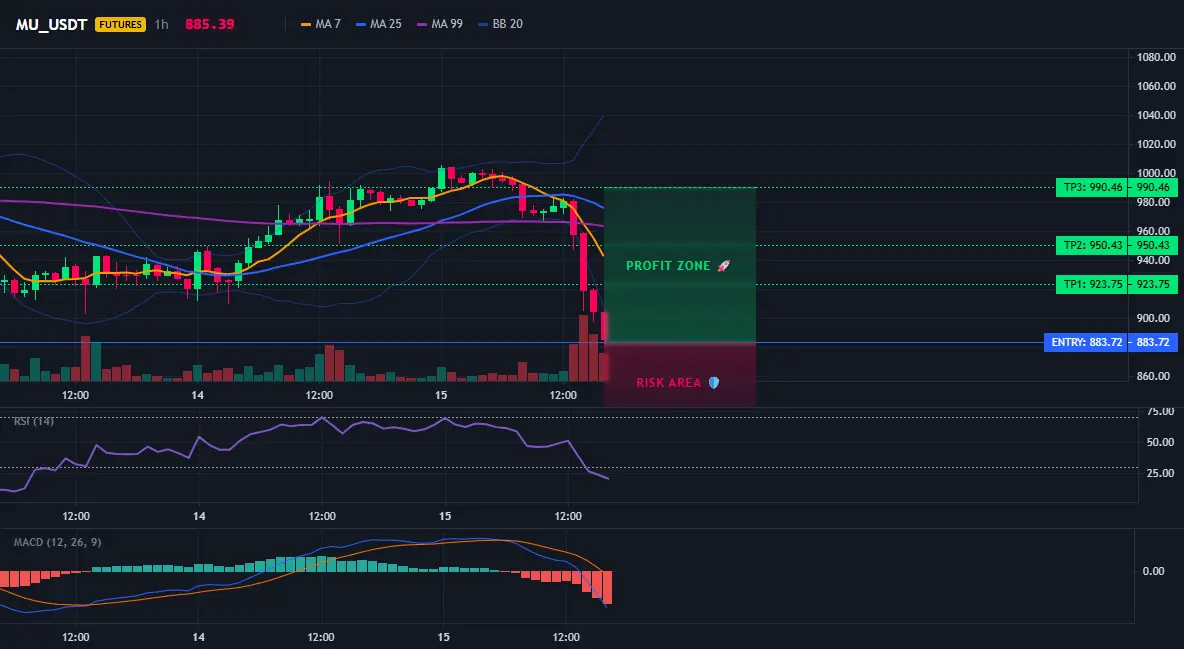
Task: Toggle the MA 25 legend entry
Action: pos(378,24)
